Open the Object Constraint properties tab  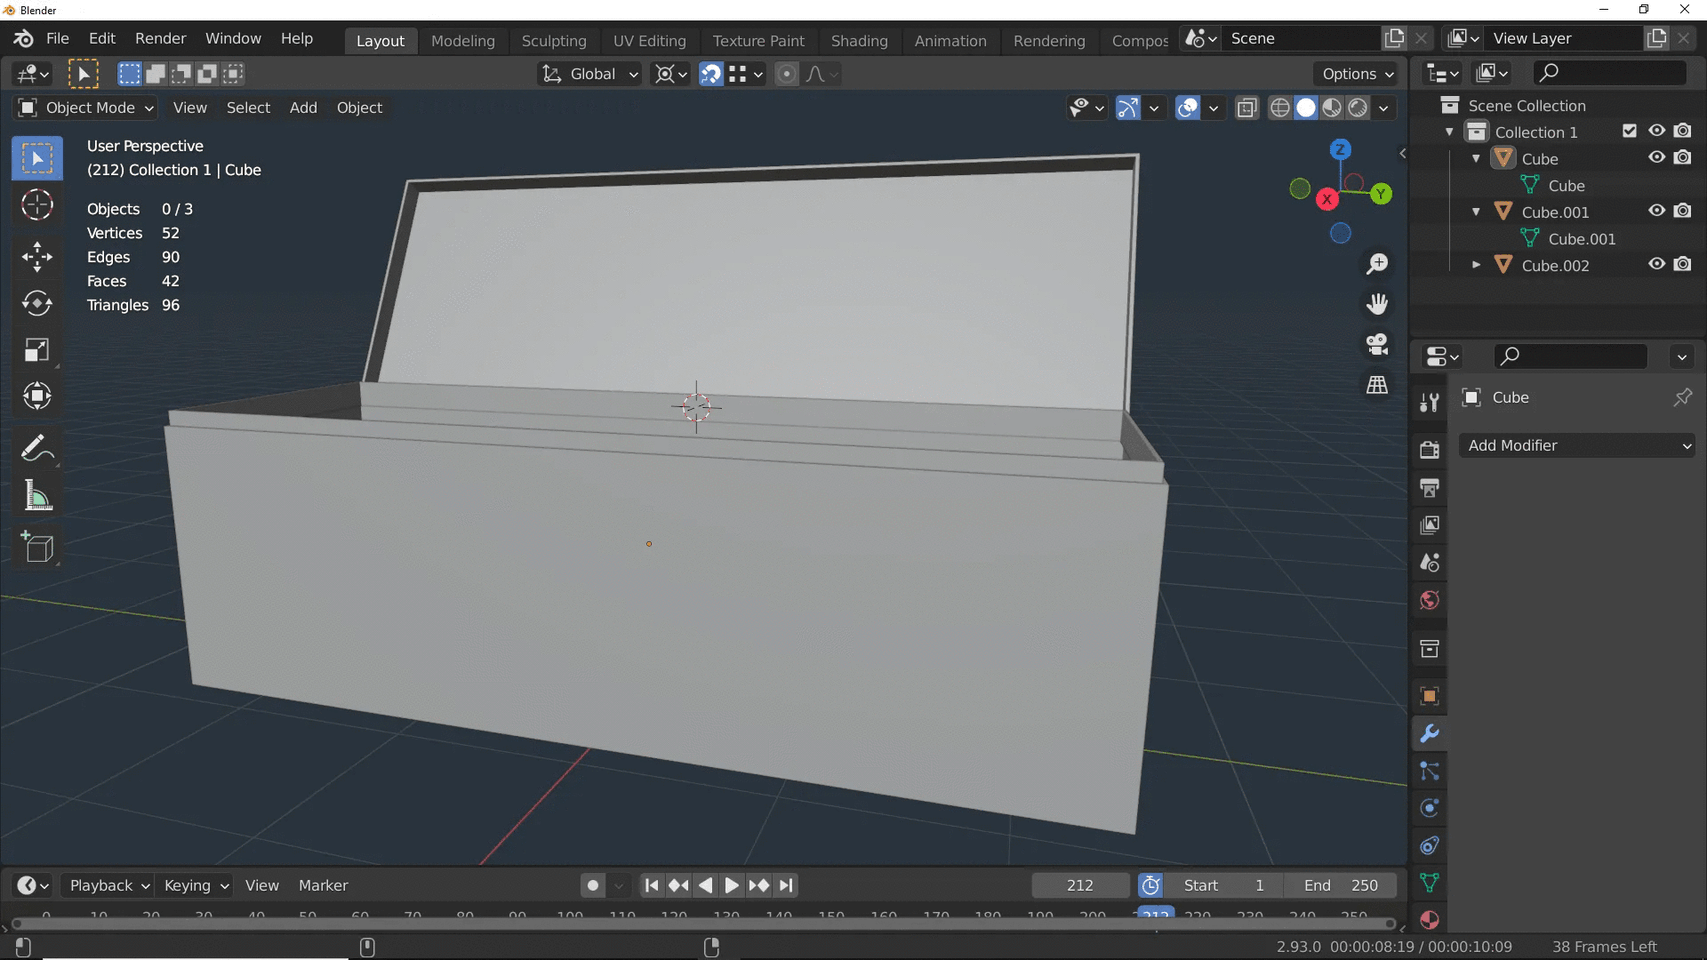(1429, 846)
